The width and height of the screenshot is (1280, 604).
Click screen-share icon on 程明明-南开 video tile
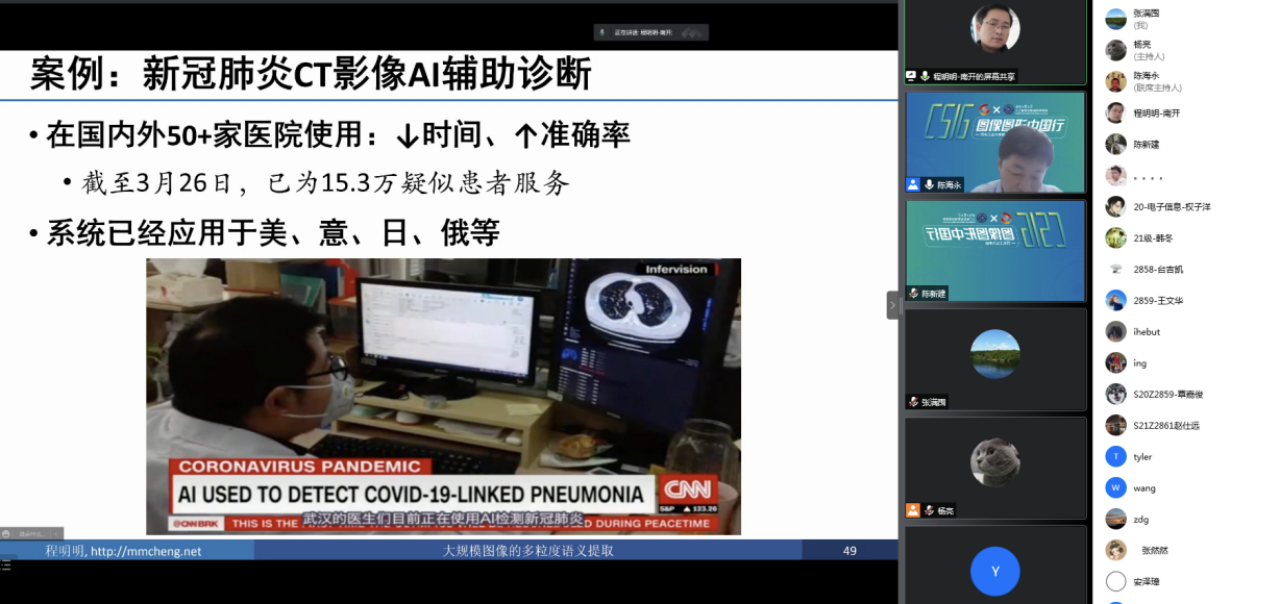(911, 76)
